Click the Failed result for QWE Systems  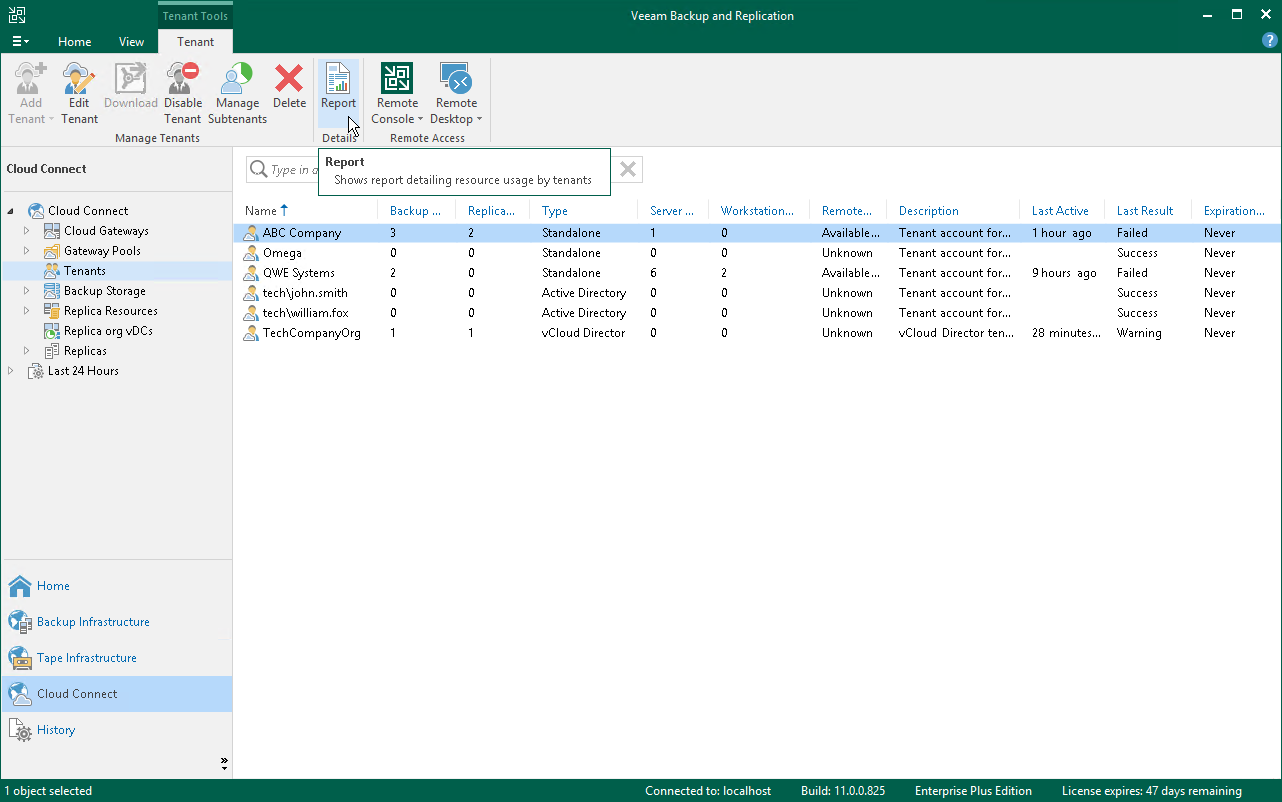1132,273
